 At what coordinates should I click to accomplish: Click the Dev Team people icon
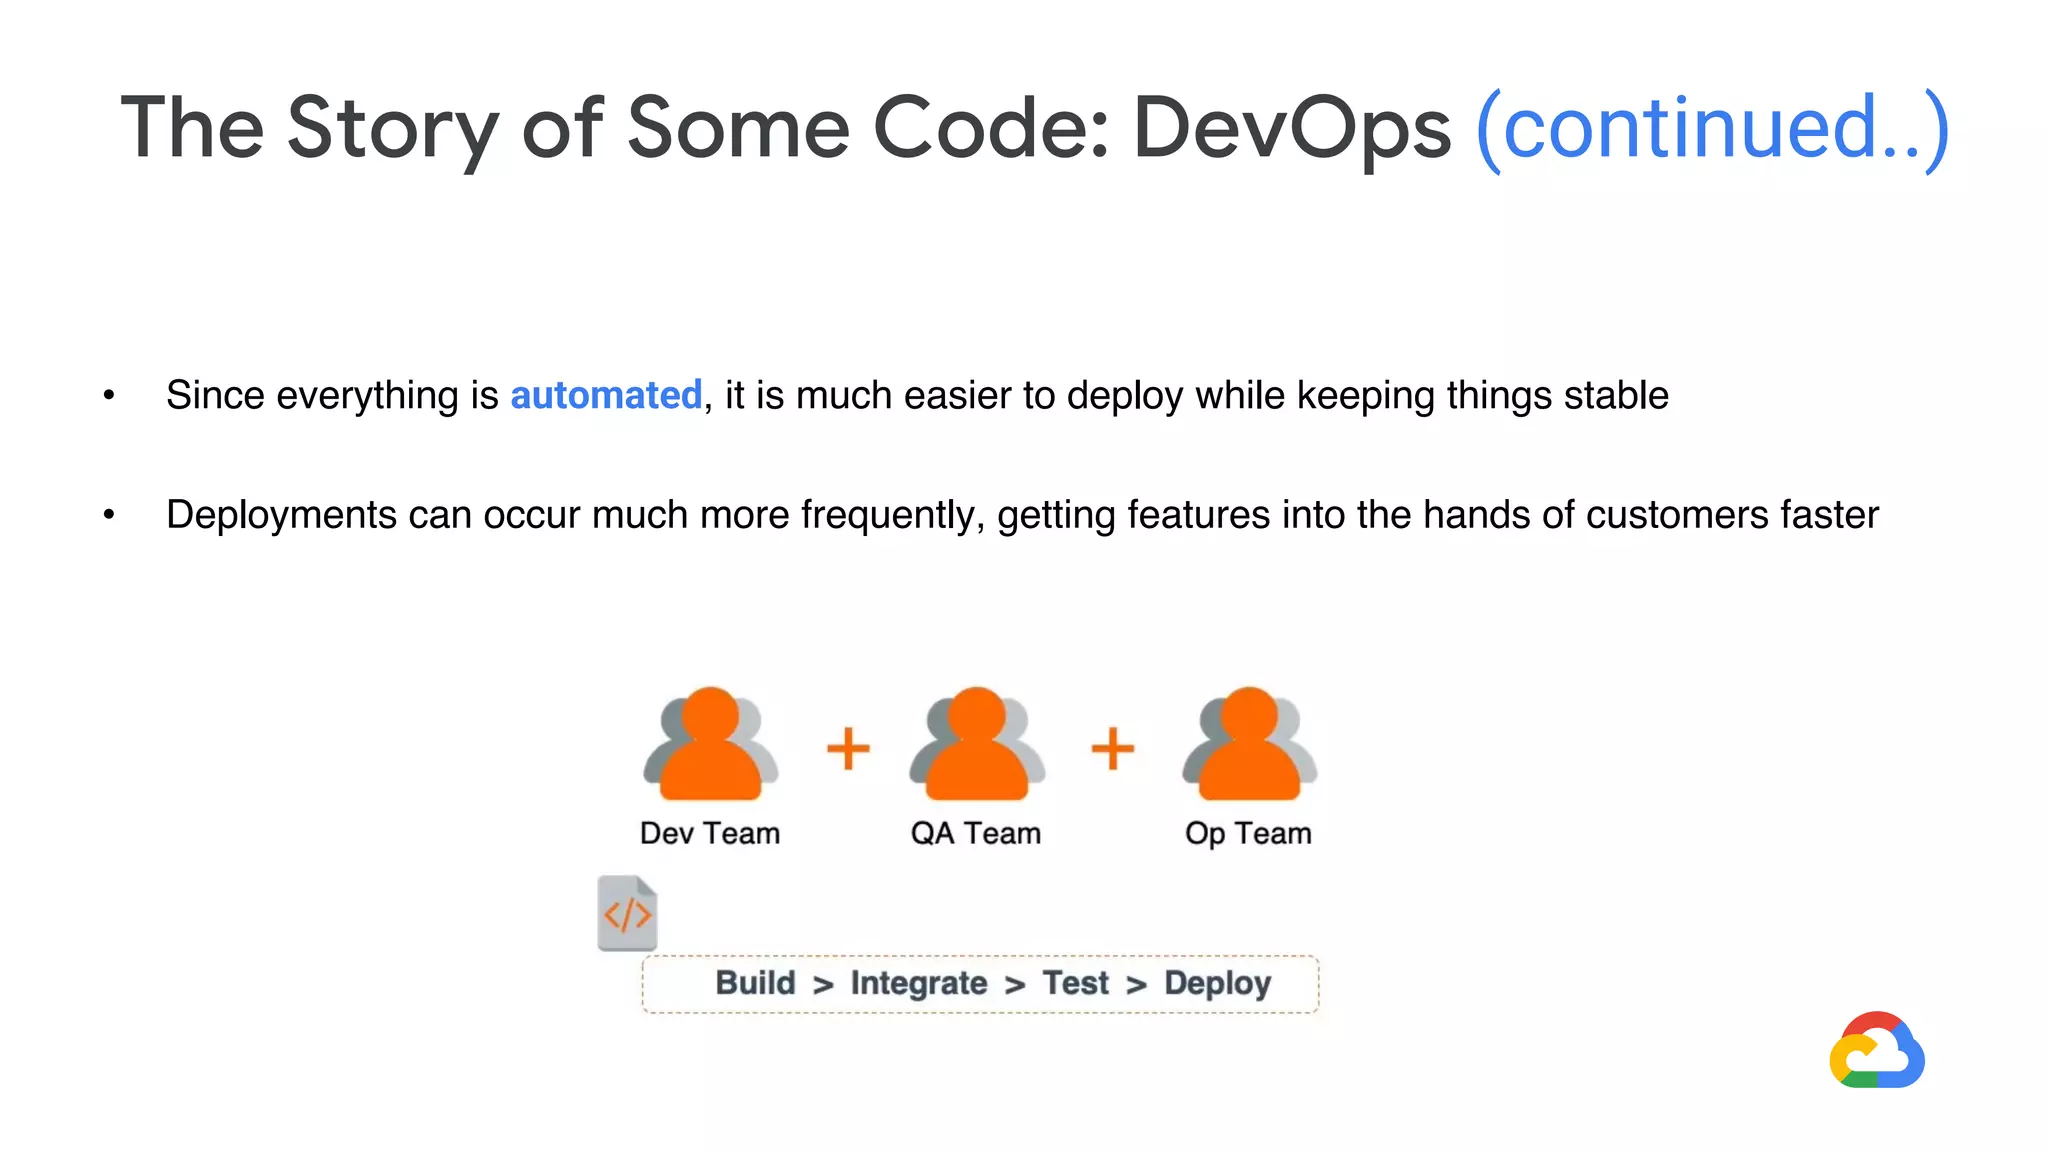[x=711, y=743]
